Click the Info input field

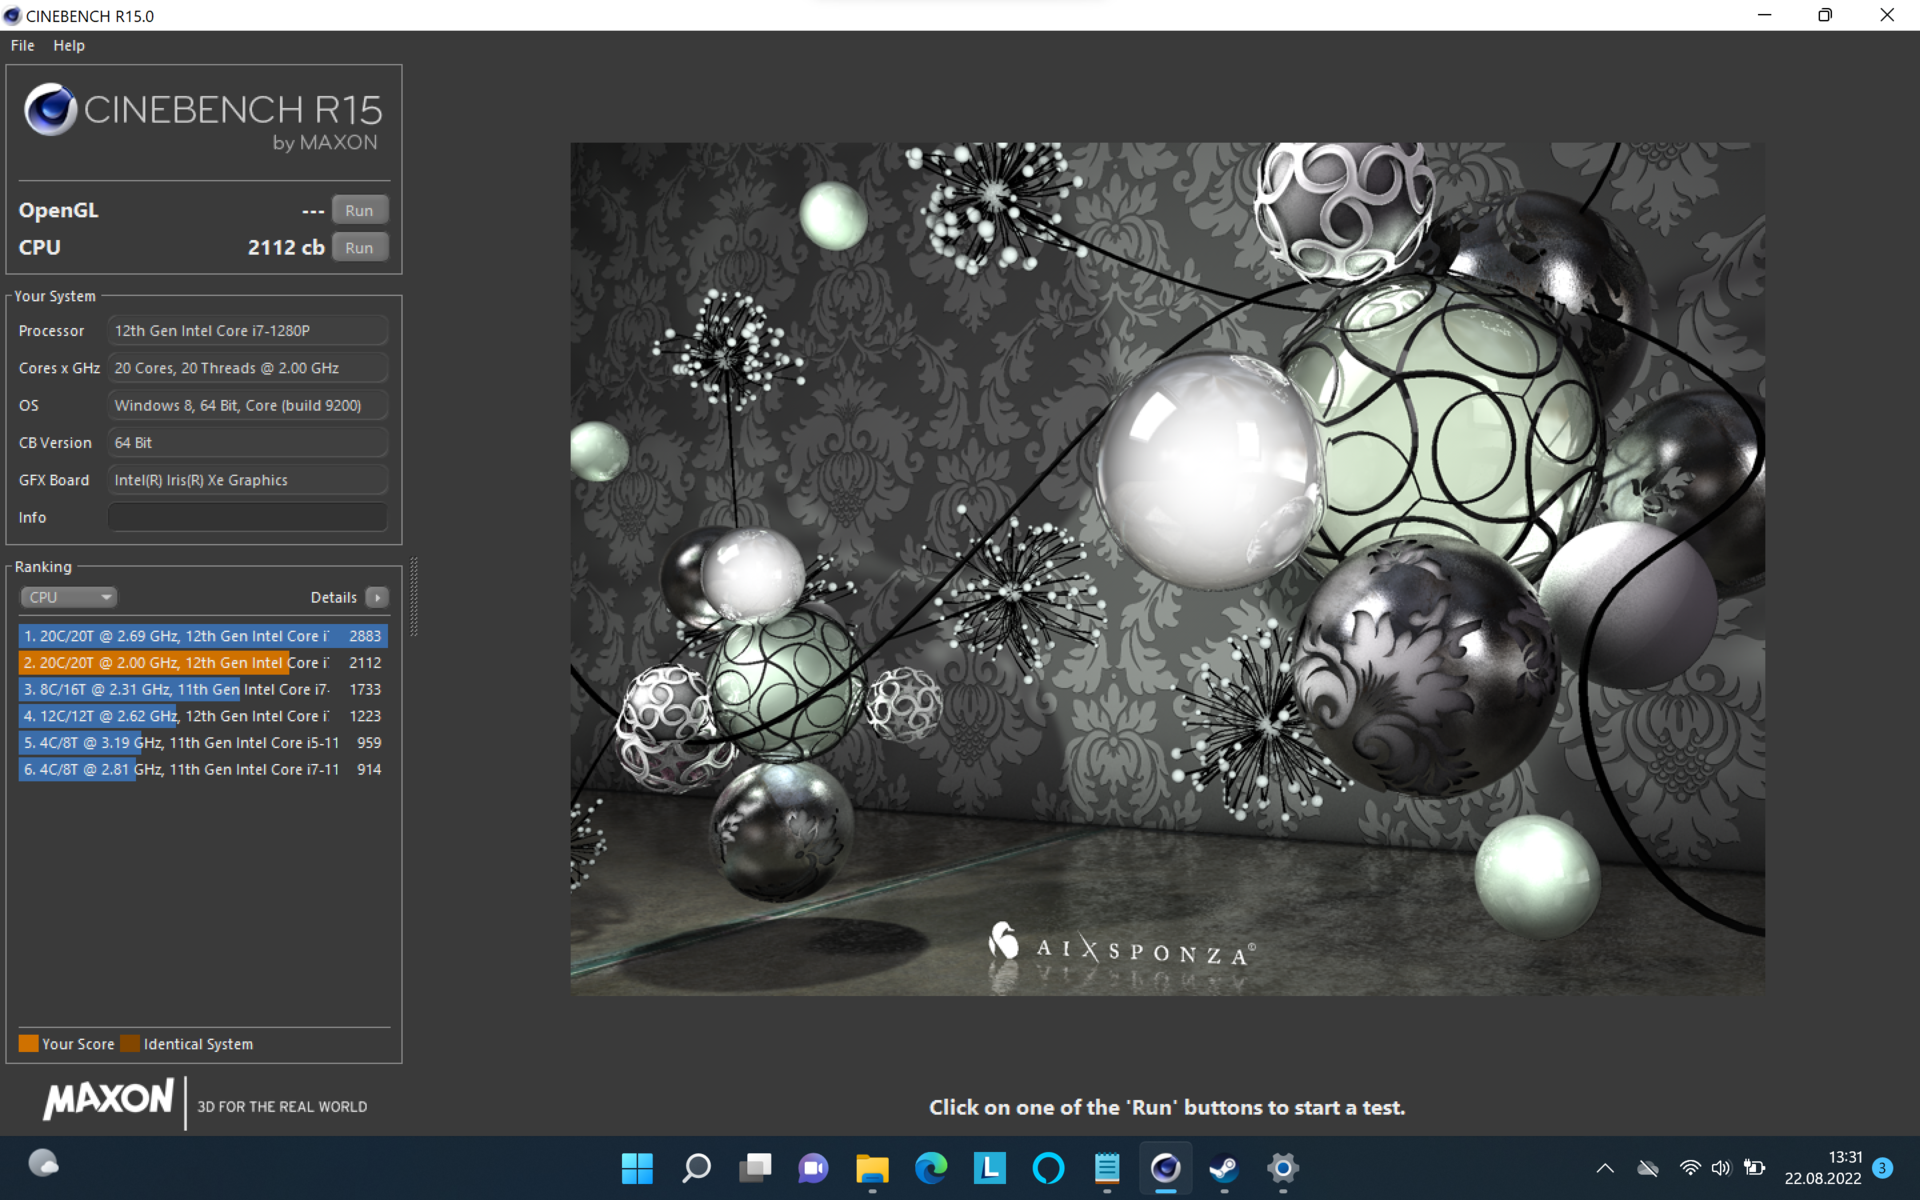247,517
